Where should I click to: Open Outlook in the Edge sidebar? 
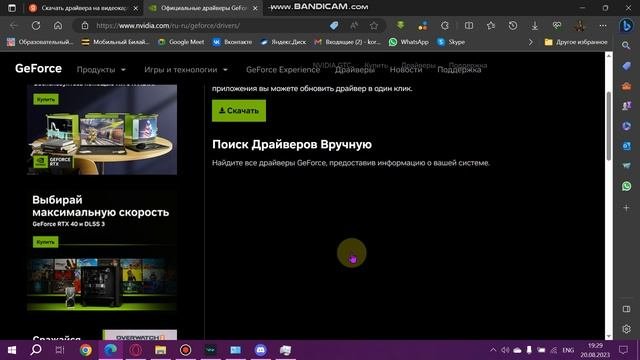(x=626, y=146)
